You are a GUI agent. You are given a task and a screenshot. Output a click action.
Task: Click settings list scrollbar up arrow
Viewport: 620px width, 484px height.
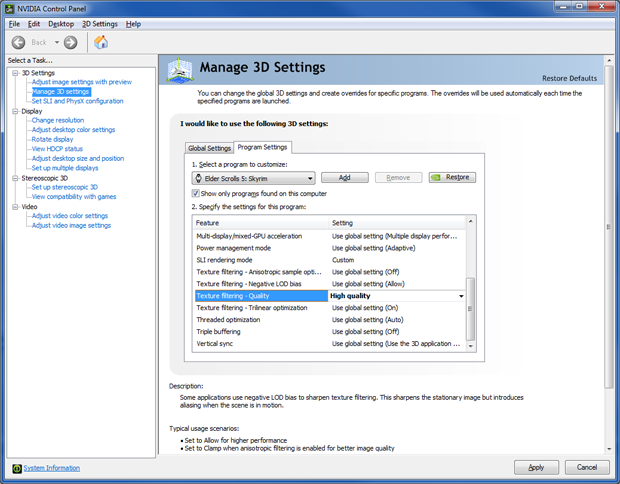pyautogui.click(x=471, y=221)
